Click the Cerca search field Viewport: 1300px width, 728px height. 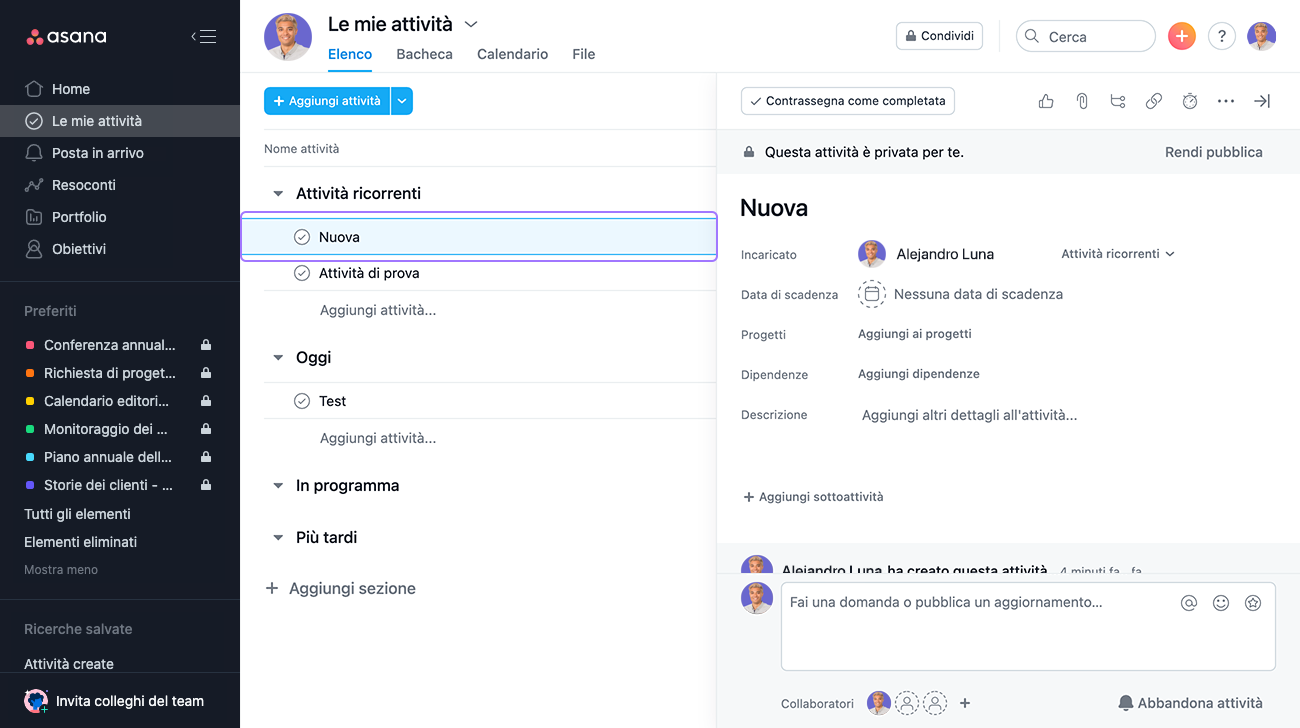1086,36
